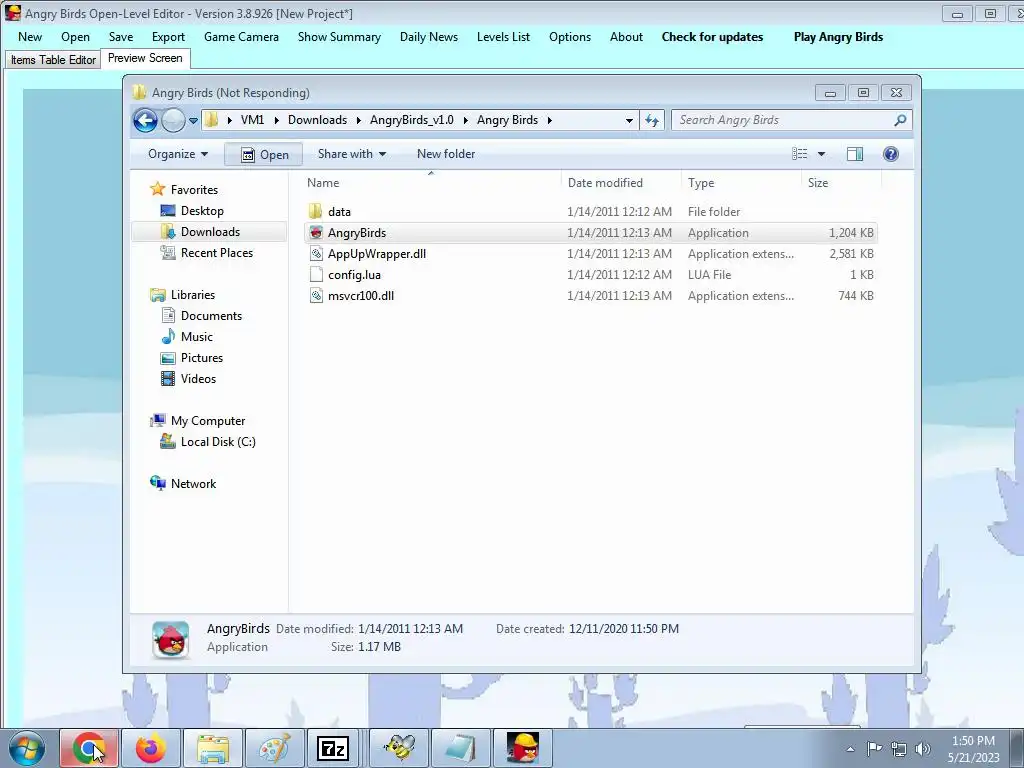Viewport: 1024px width, 768px height.
Task: Select Downloads in navigation pane
Action: pyautogui.click(x=210, y=232)
